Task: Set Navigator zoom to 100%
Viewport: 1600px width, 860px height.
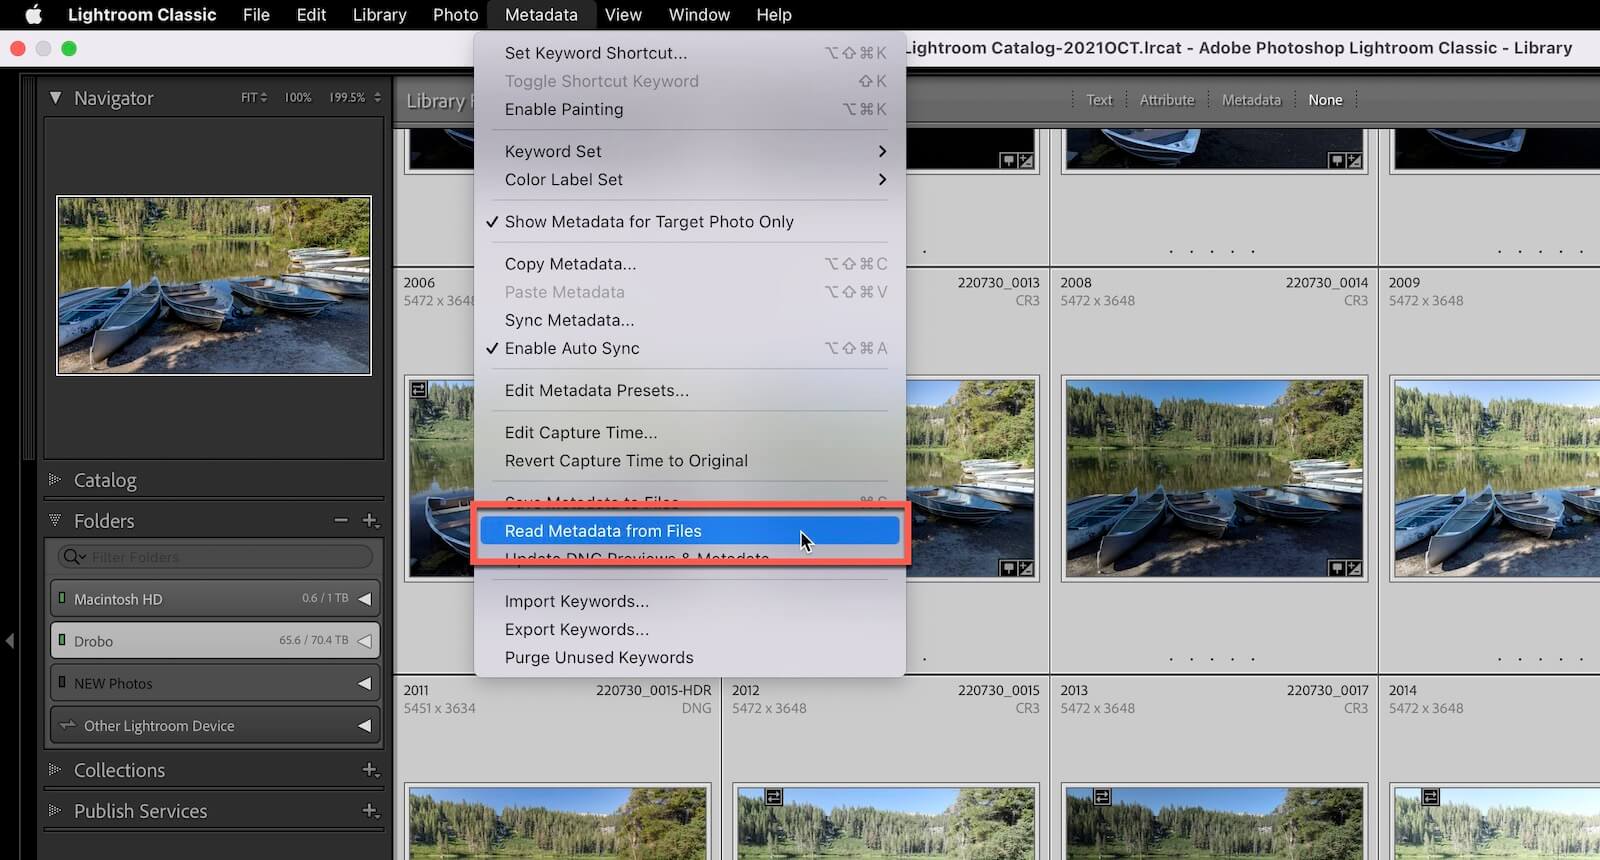Action: coord(298,97)
